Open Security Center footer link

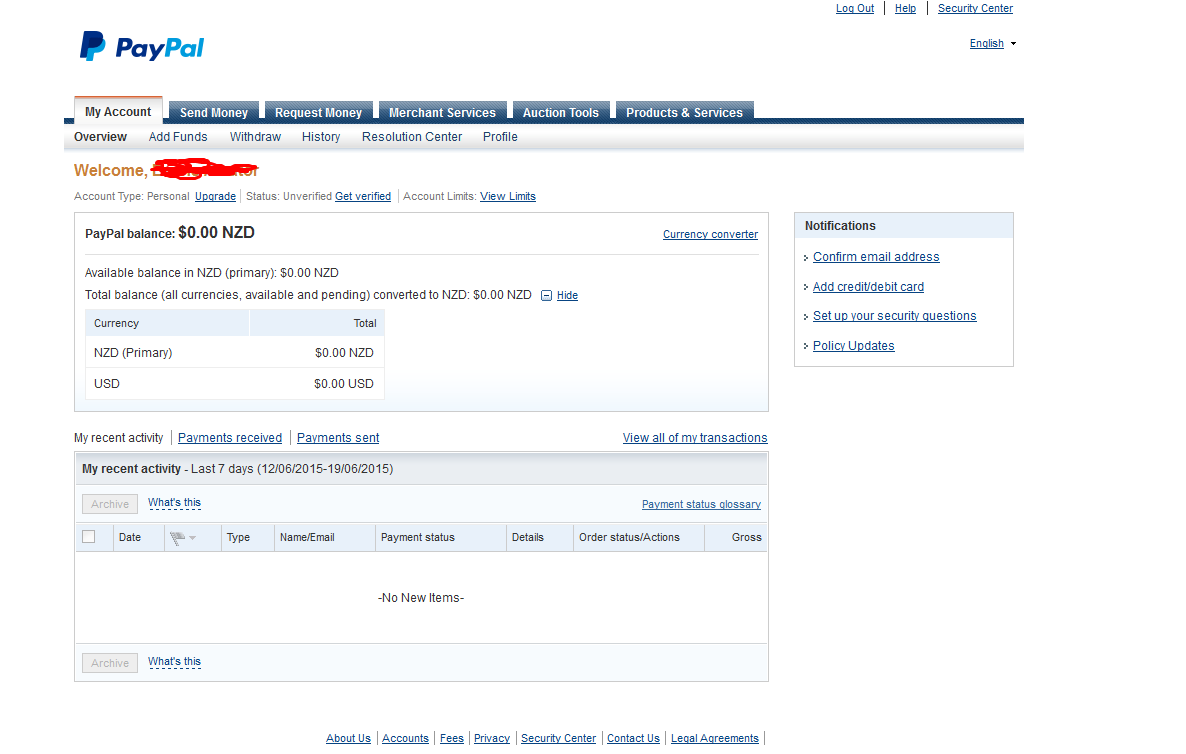pyautogui.click(x=558, y=739)
